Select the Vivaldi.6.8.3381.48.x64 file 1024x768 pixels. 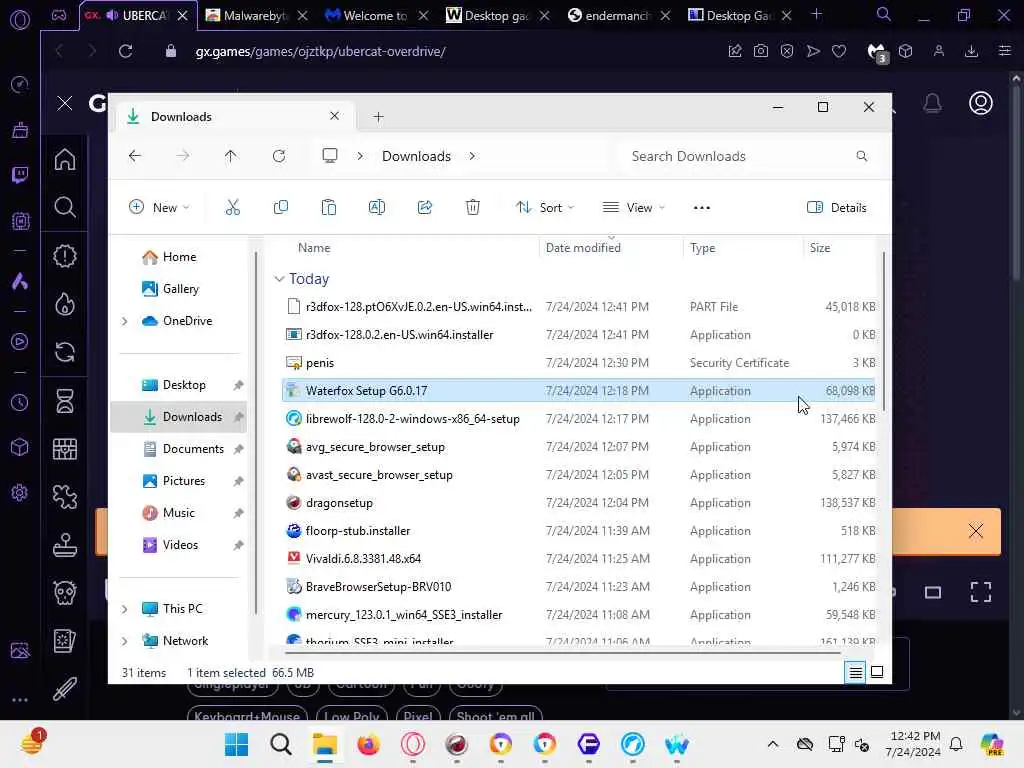578,558
